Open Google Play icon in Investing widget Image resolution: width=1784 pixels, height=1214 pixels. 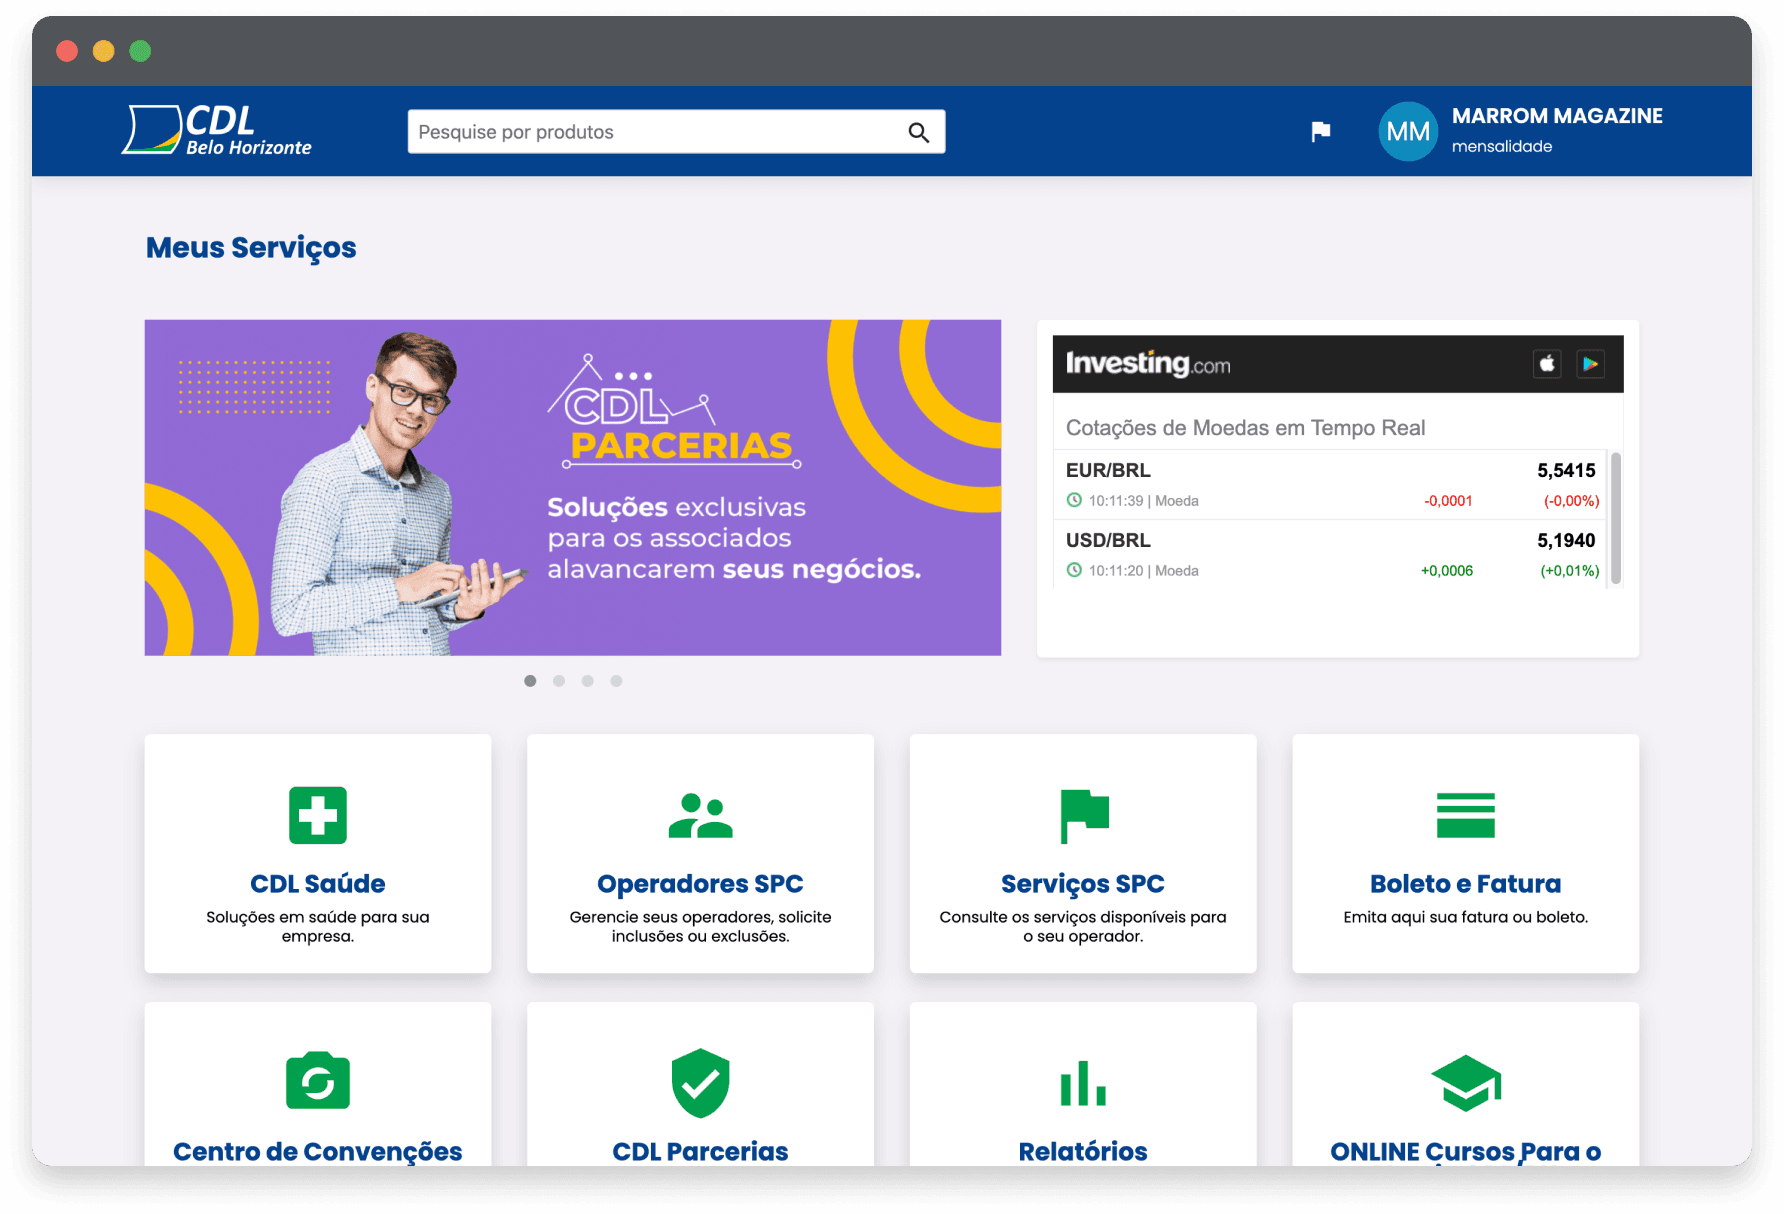[x=1590, y=364]
